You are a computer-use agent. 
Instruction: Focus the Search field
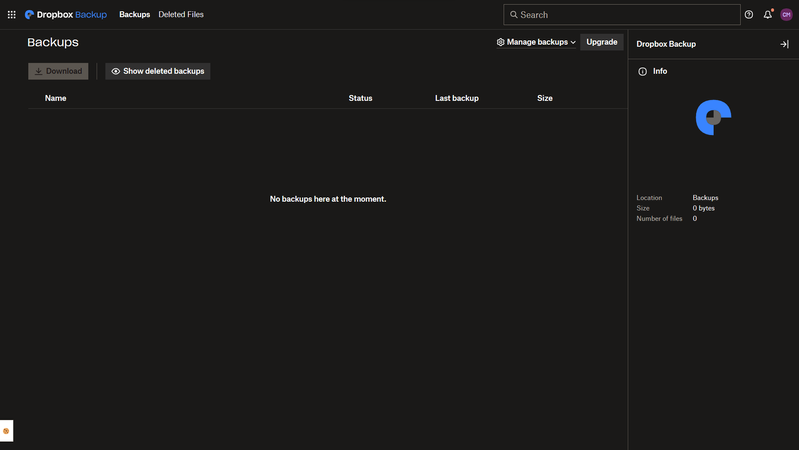[622, 15]
